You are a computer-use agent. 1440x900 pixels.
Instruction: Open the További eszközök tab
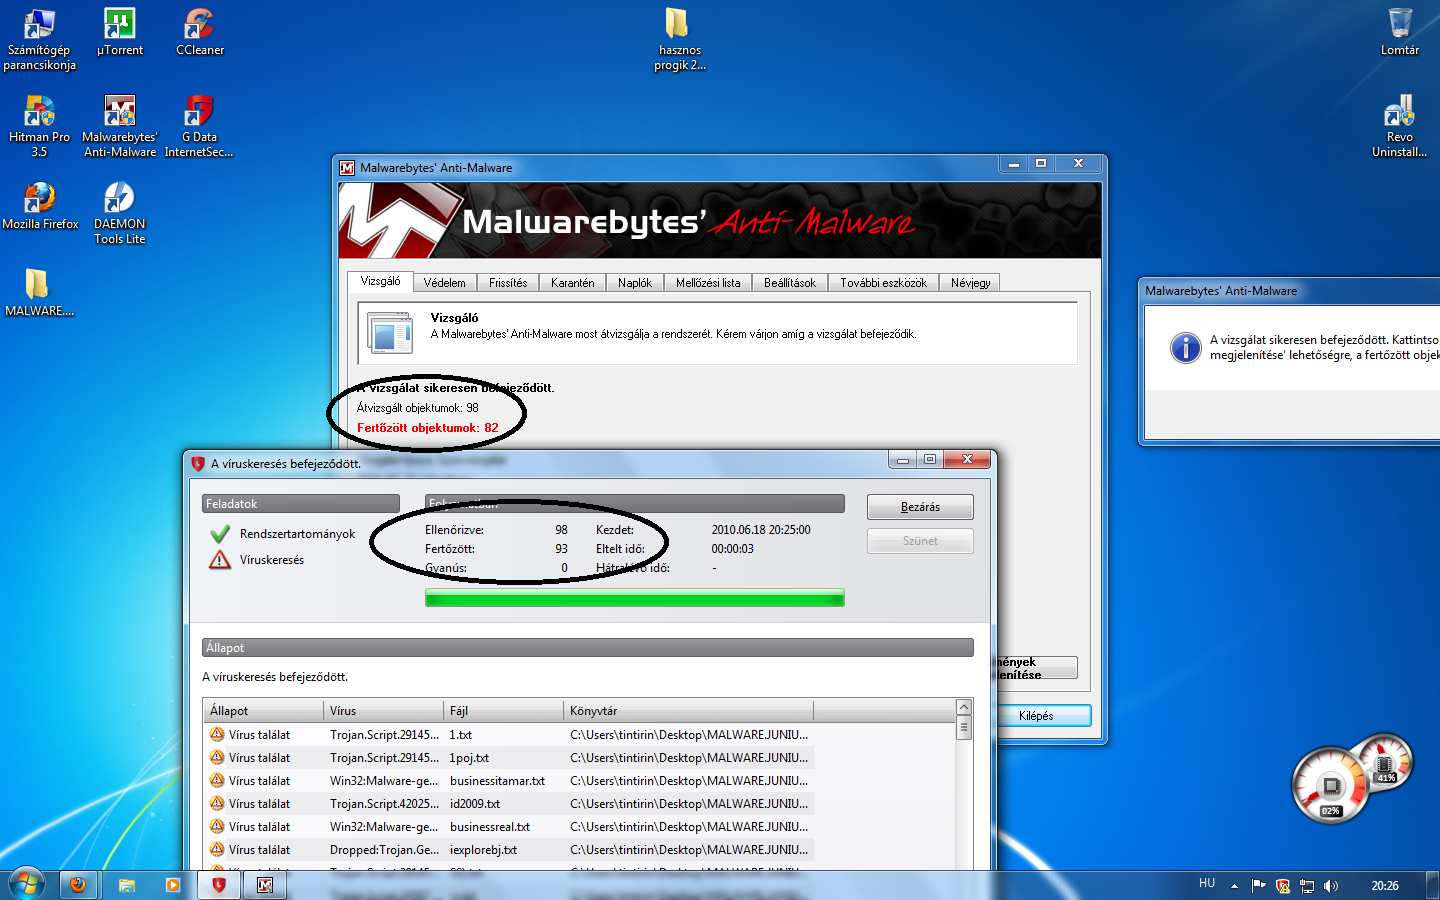coord(883,283)
